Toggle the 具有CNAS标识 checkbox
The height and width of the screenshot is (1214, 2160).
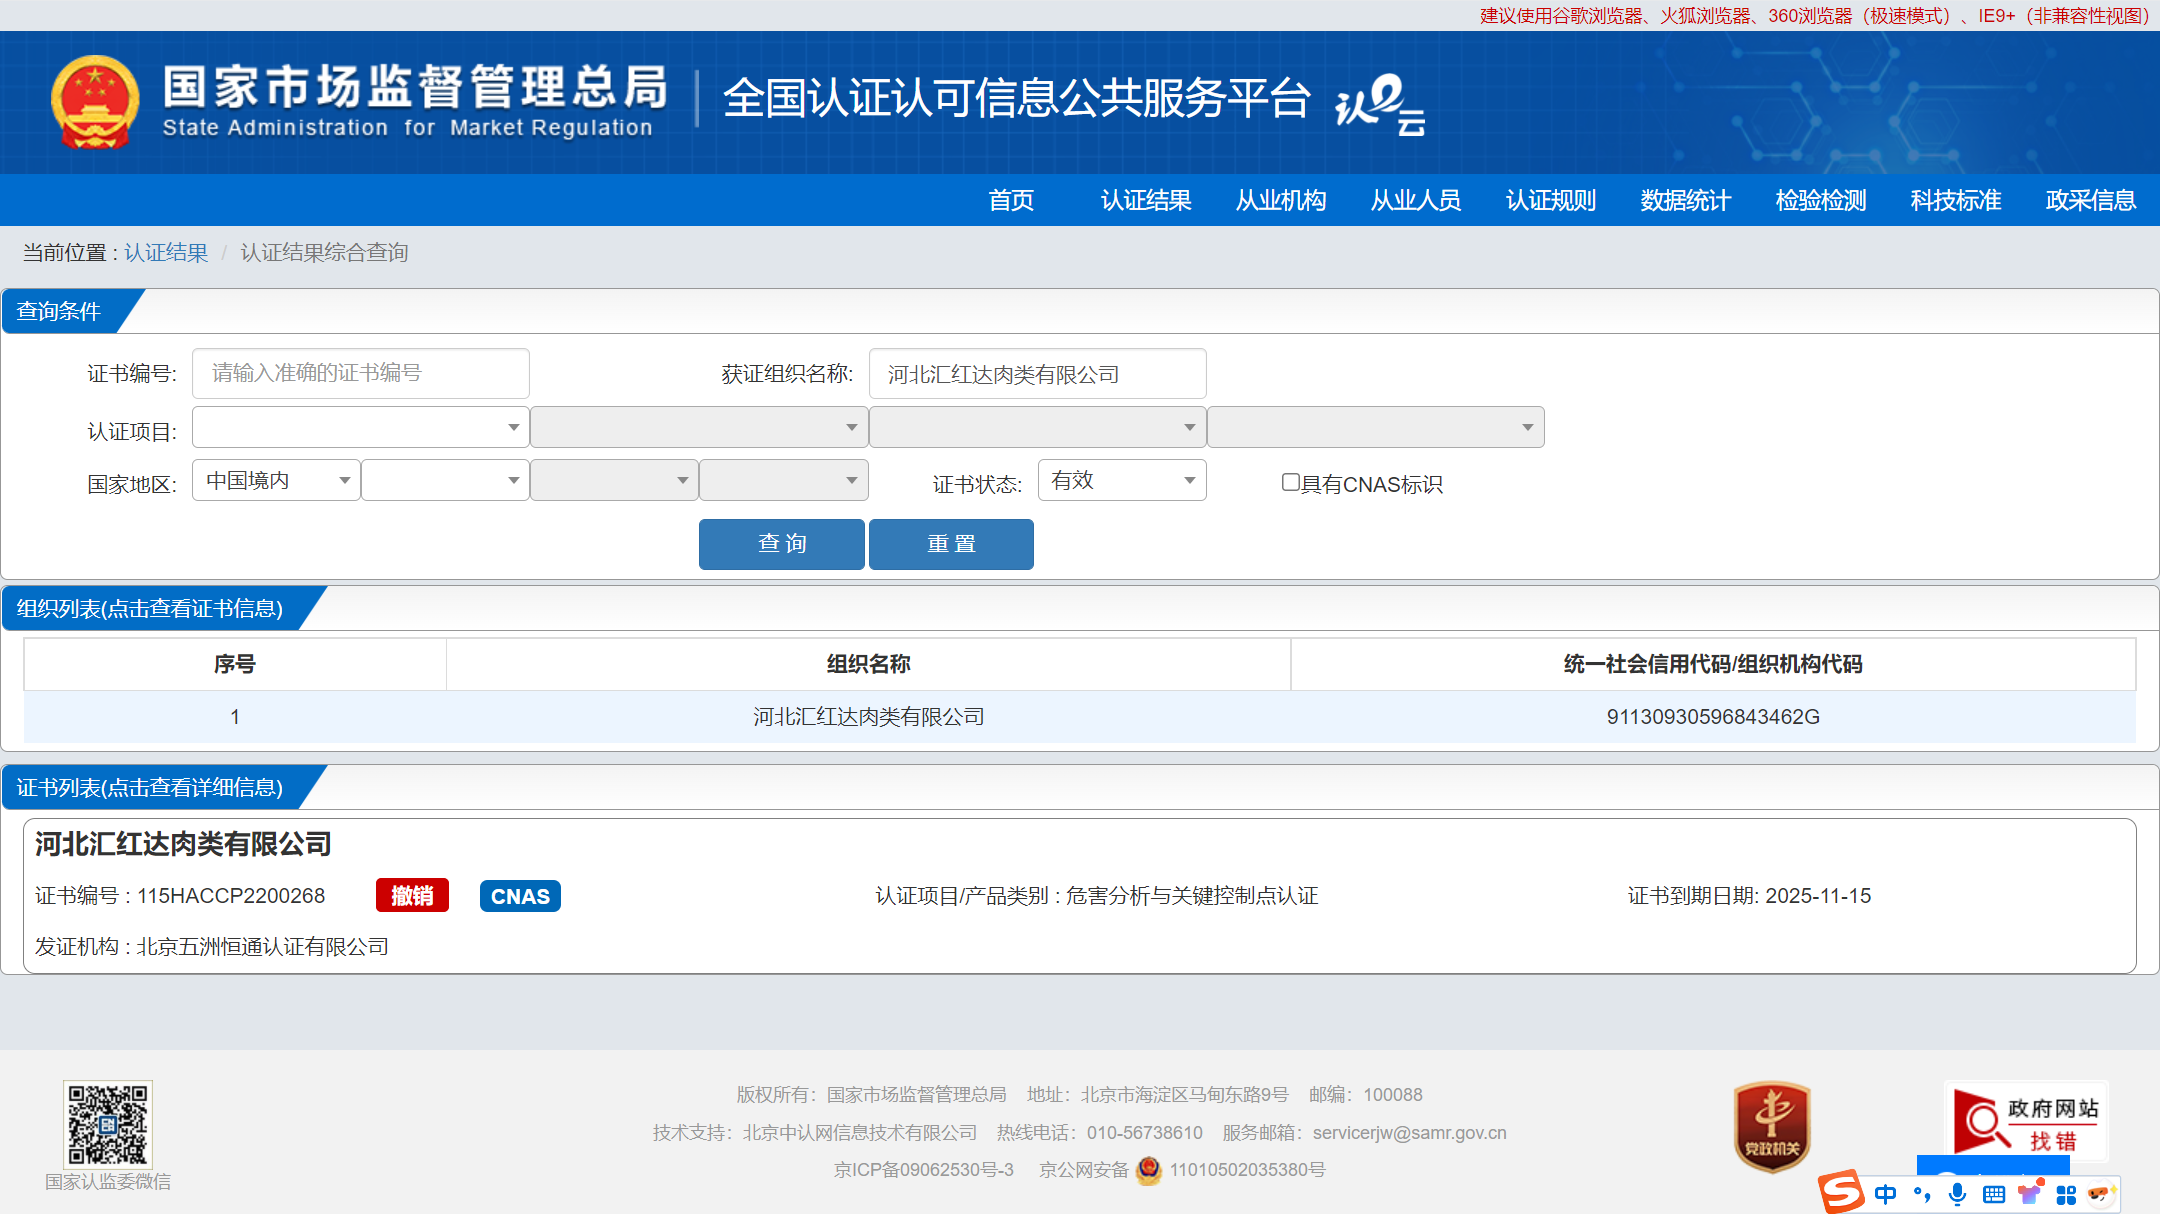[x=1290, y=483]
